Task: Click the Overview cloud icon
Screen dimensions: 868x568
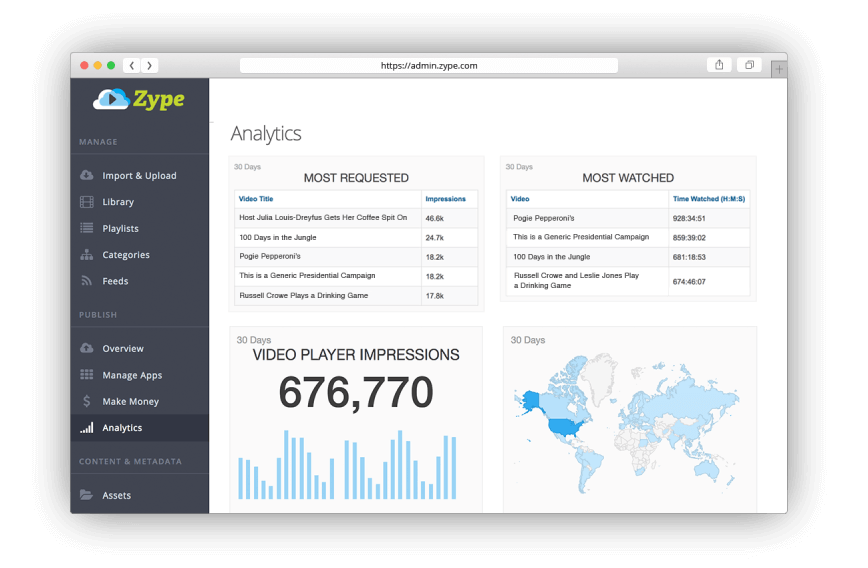Action: tap(87, 349)
